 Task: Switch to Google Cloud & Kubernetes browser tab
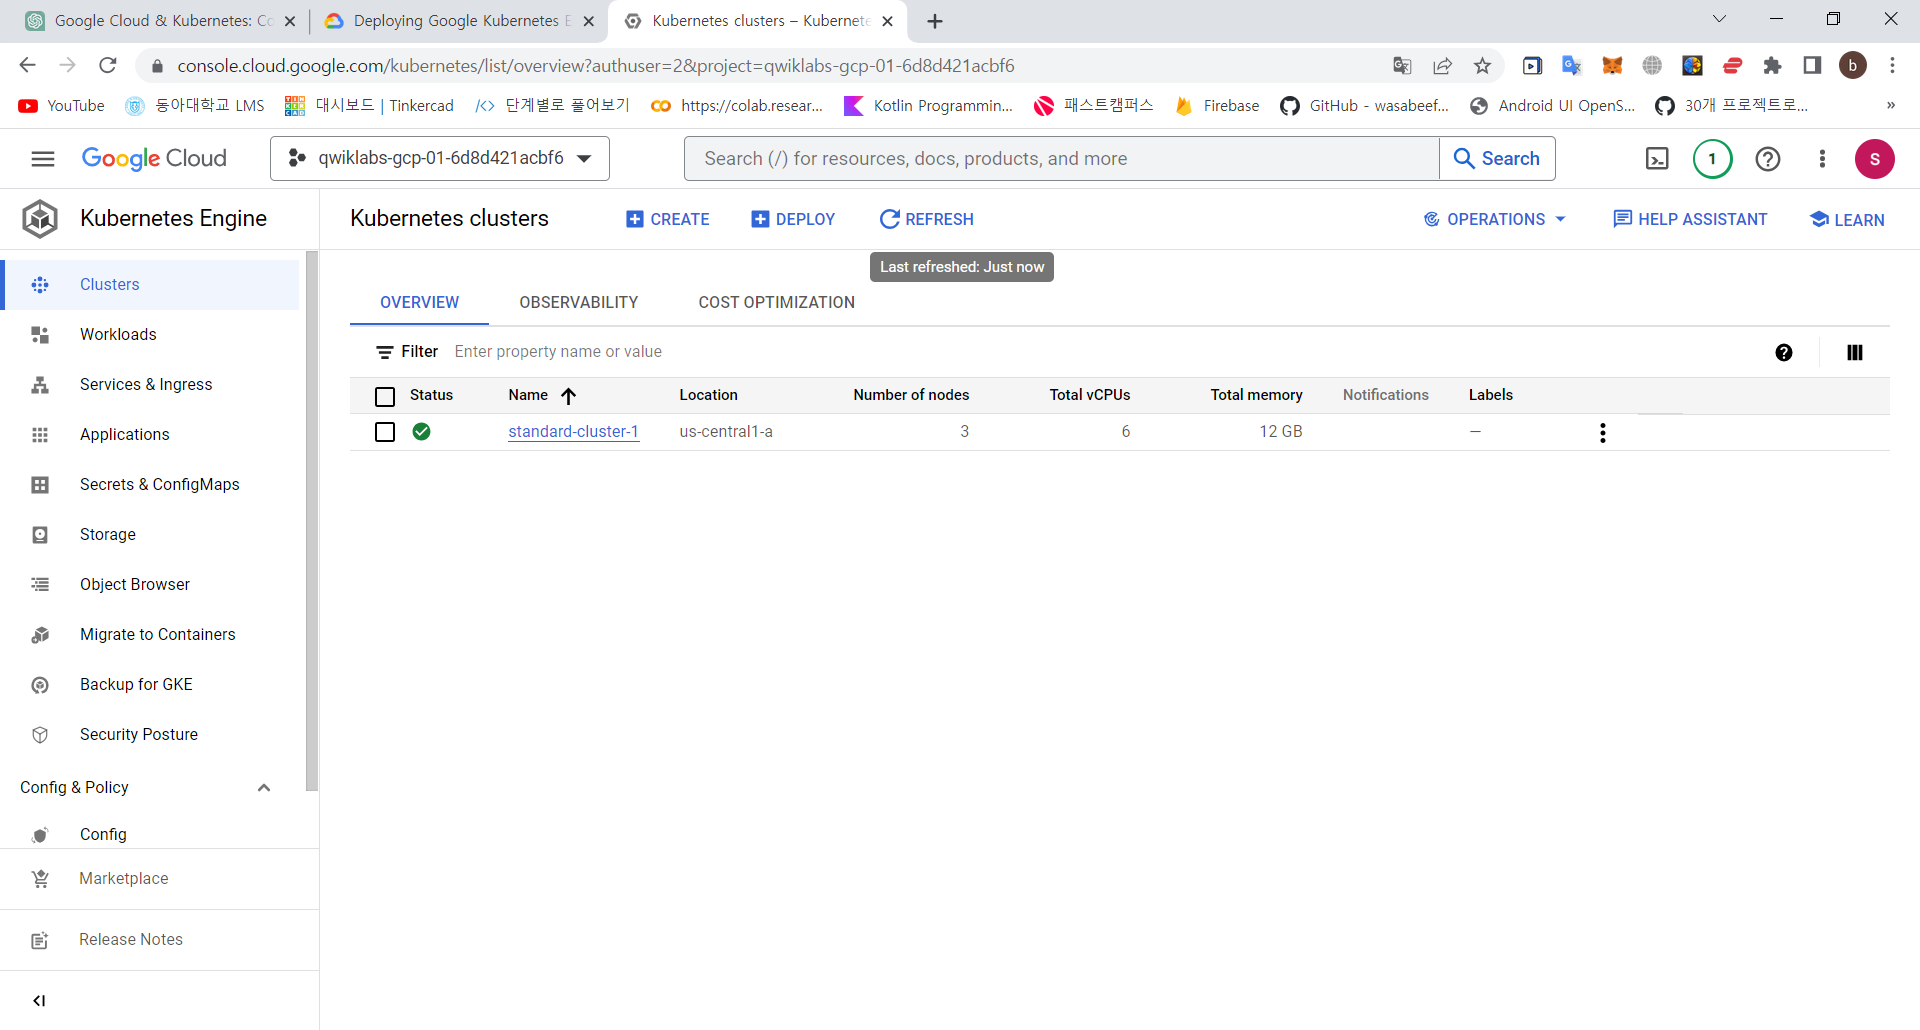coord(160,21)
